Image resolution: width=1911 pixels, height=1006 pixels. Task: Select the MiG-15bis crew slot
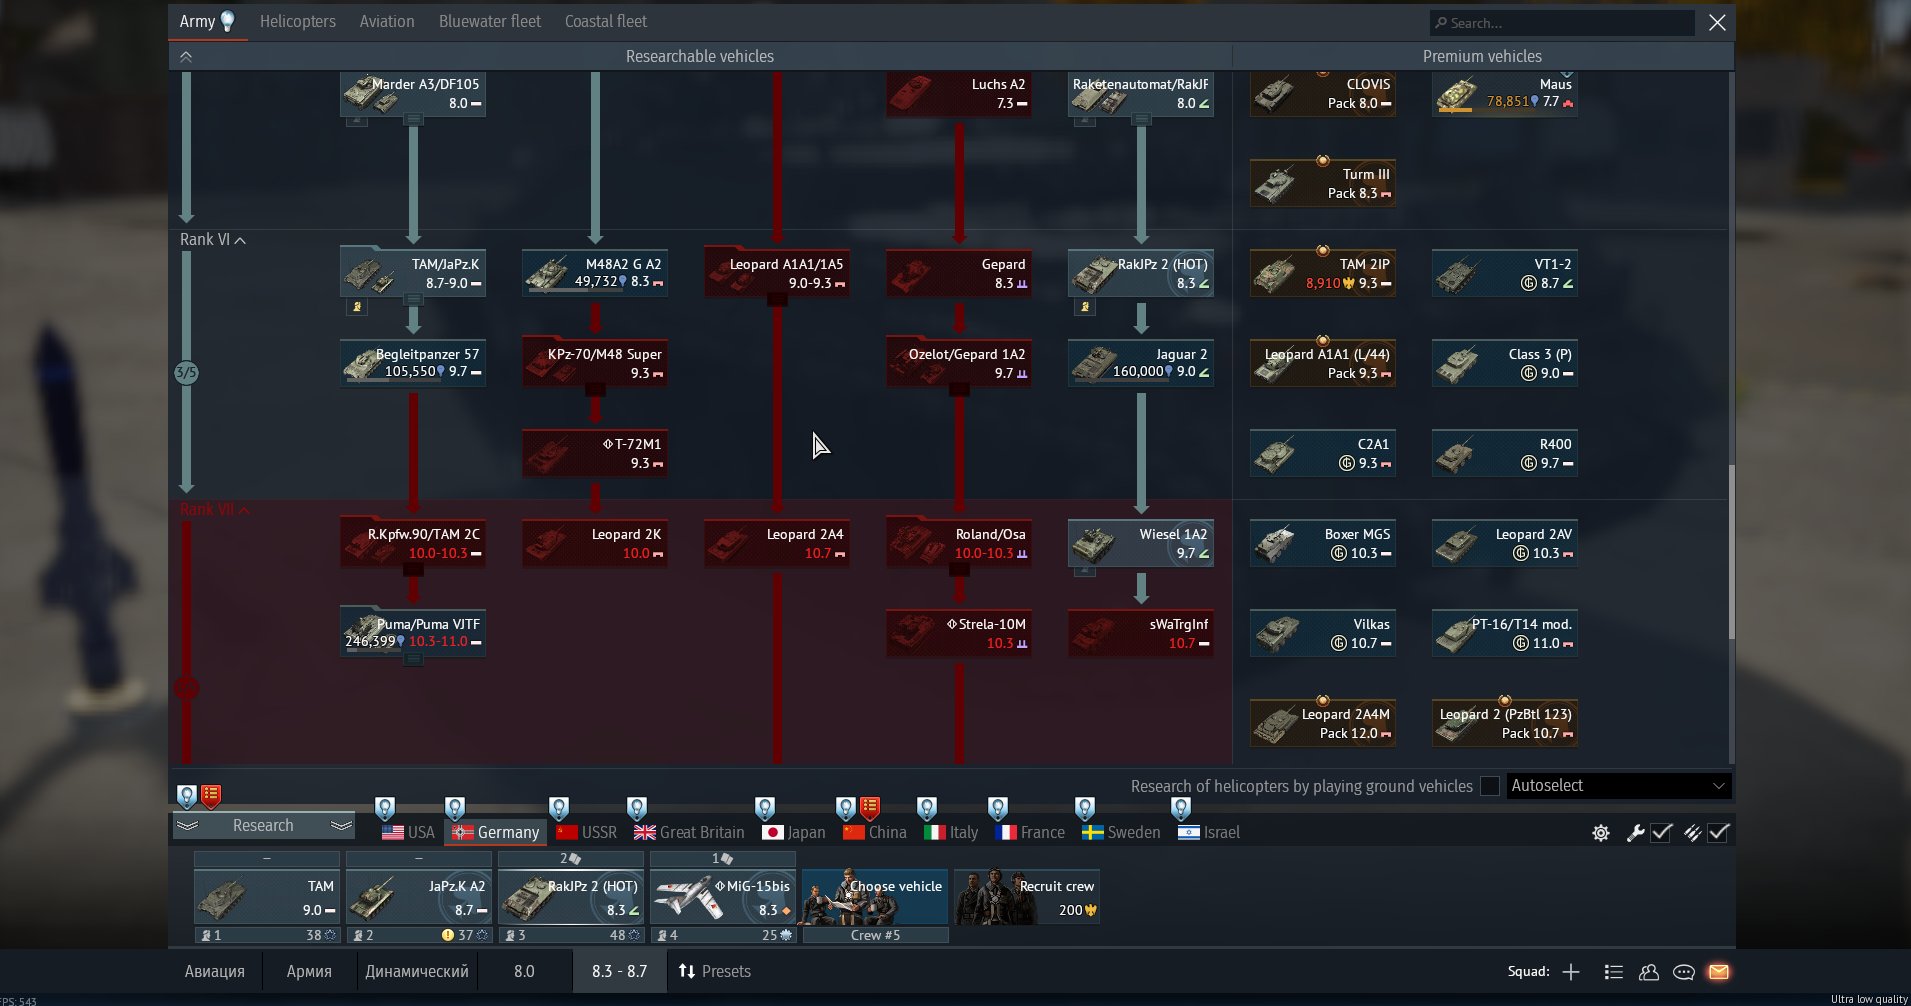click(723, 896)
